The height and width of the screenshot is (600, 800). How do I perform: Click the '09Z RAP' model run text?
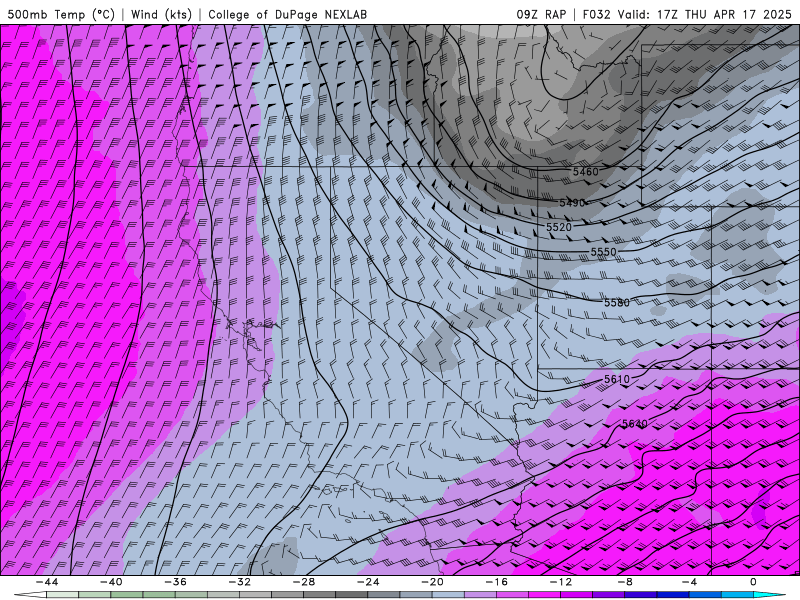pos(541,14)
